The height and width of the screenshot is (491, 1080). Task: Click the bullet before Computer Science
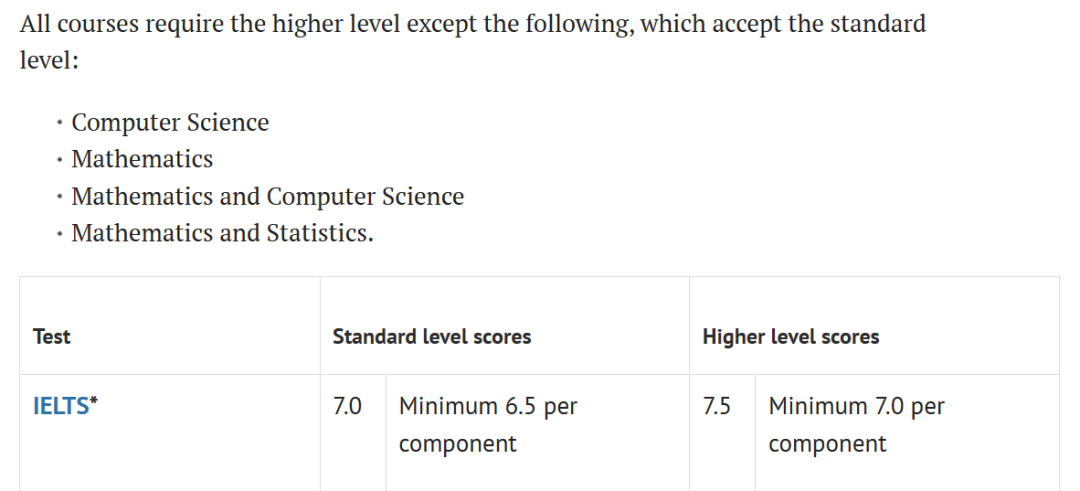click(60, 123)
